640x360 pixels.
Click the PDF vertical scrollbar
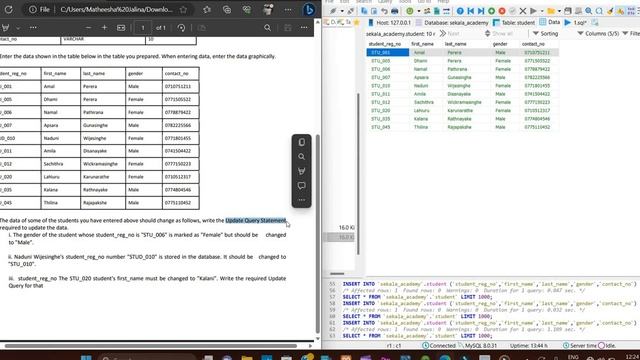(x=318, y=234)
